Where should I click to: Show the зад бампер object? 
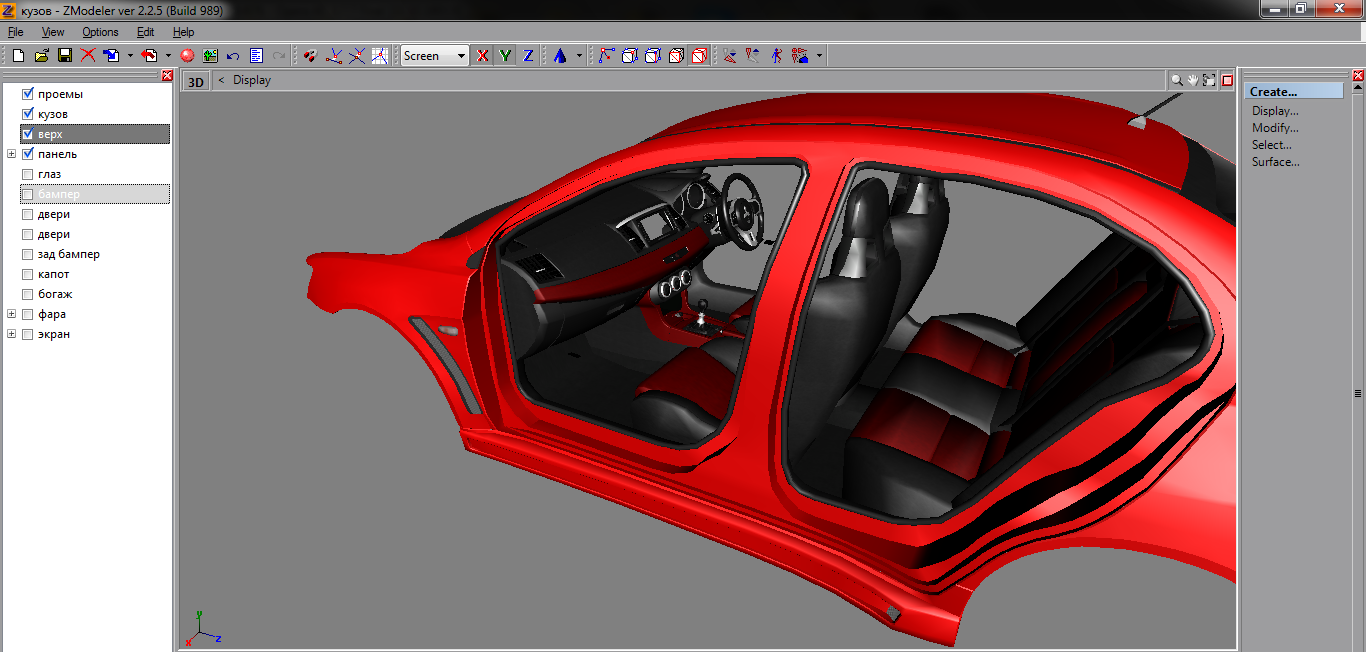point(28,254)
